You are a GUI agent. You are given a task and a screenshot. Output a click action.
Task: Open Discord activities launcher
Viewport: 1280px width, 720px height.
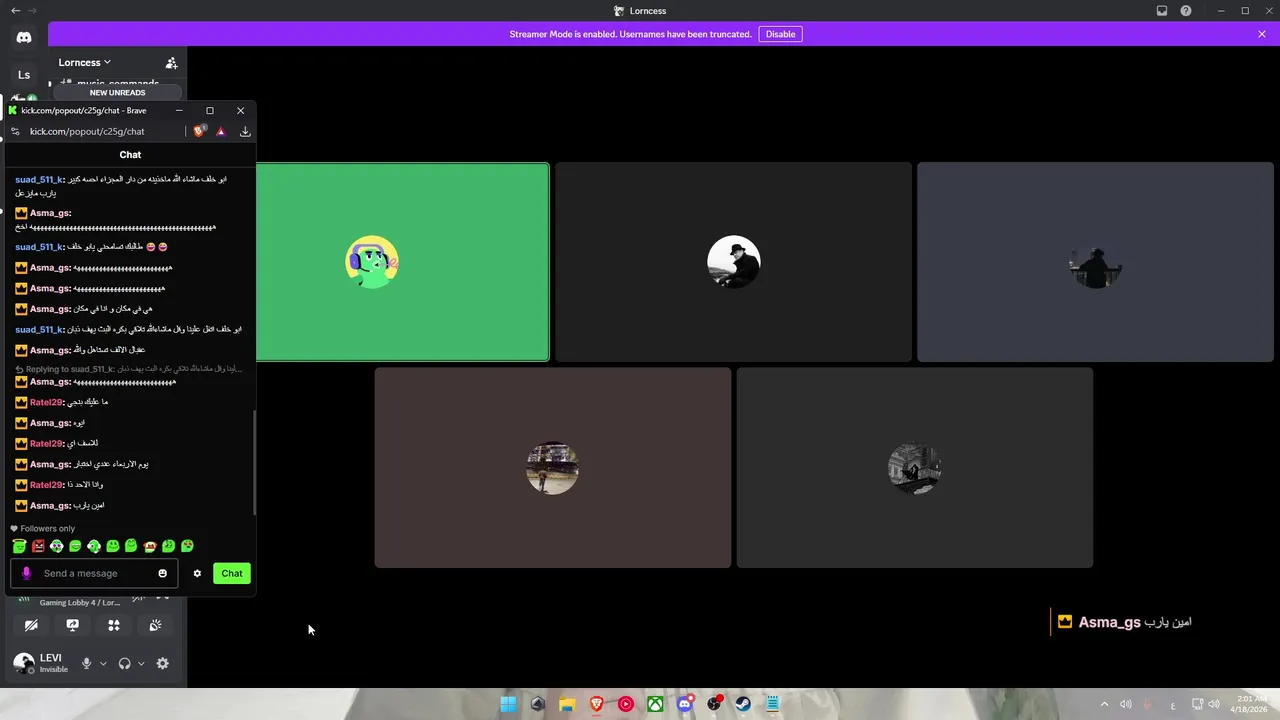click(x=114, y=625)
